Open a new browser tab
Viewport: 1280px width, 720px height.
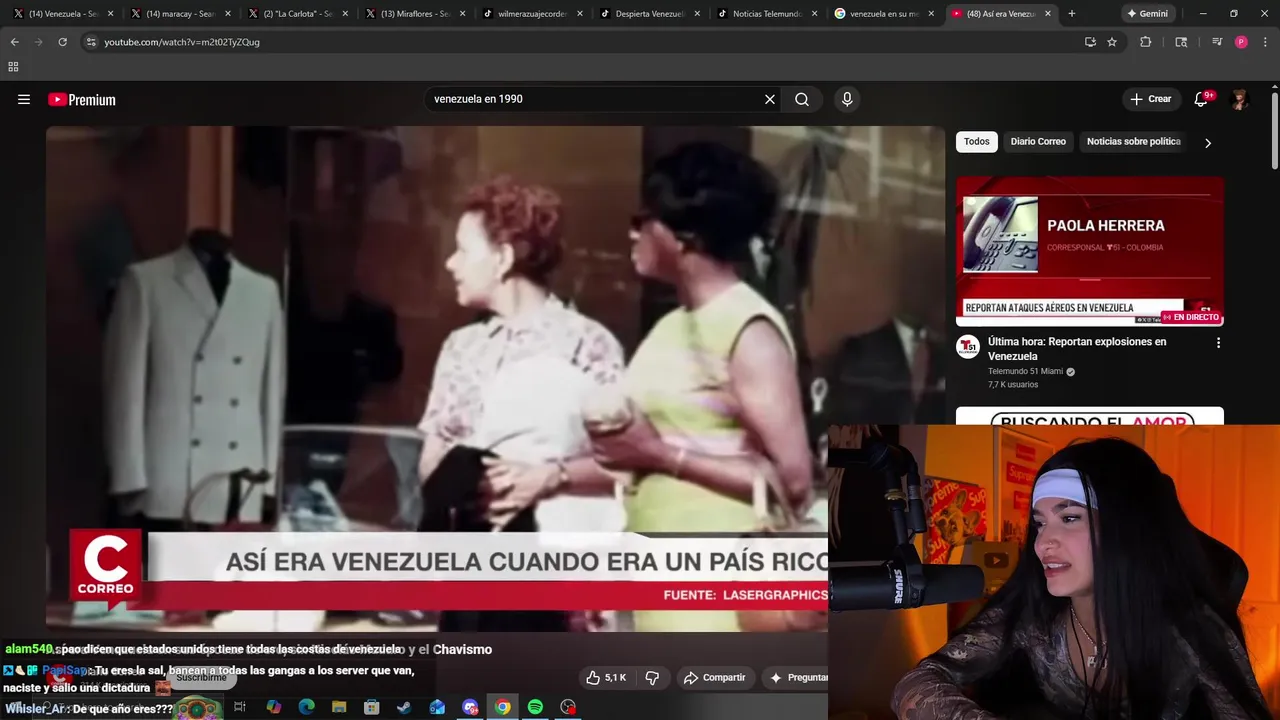coord(1071,14)
